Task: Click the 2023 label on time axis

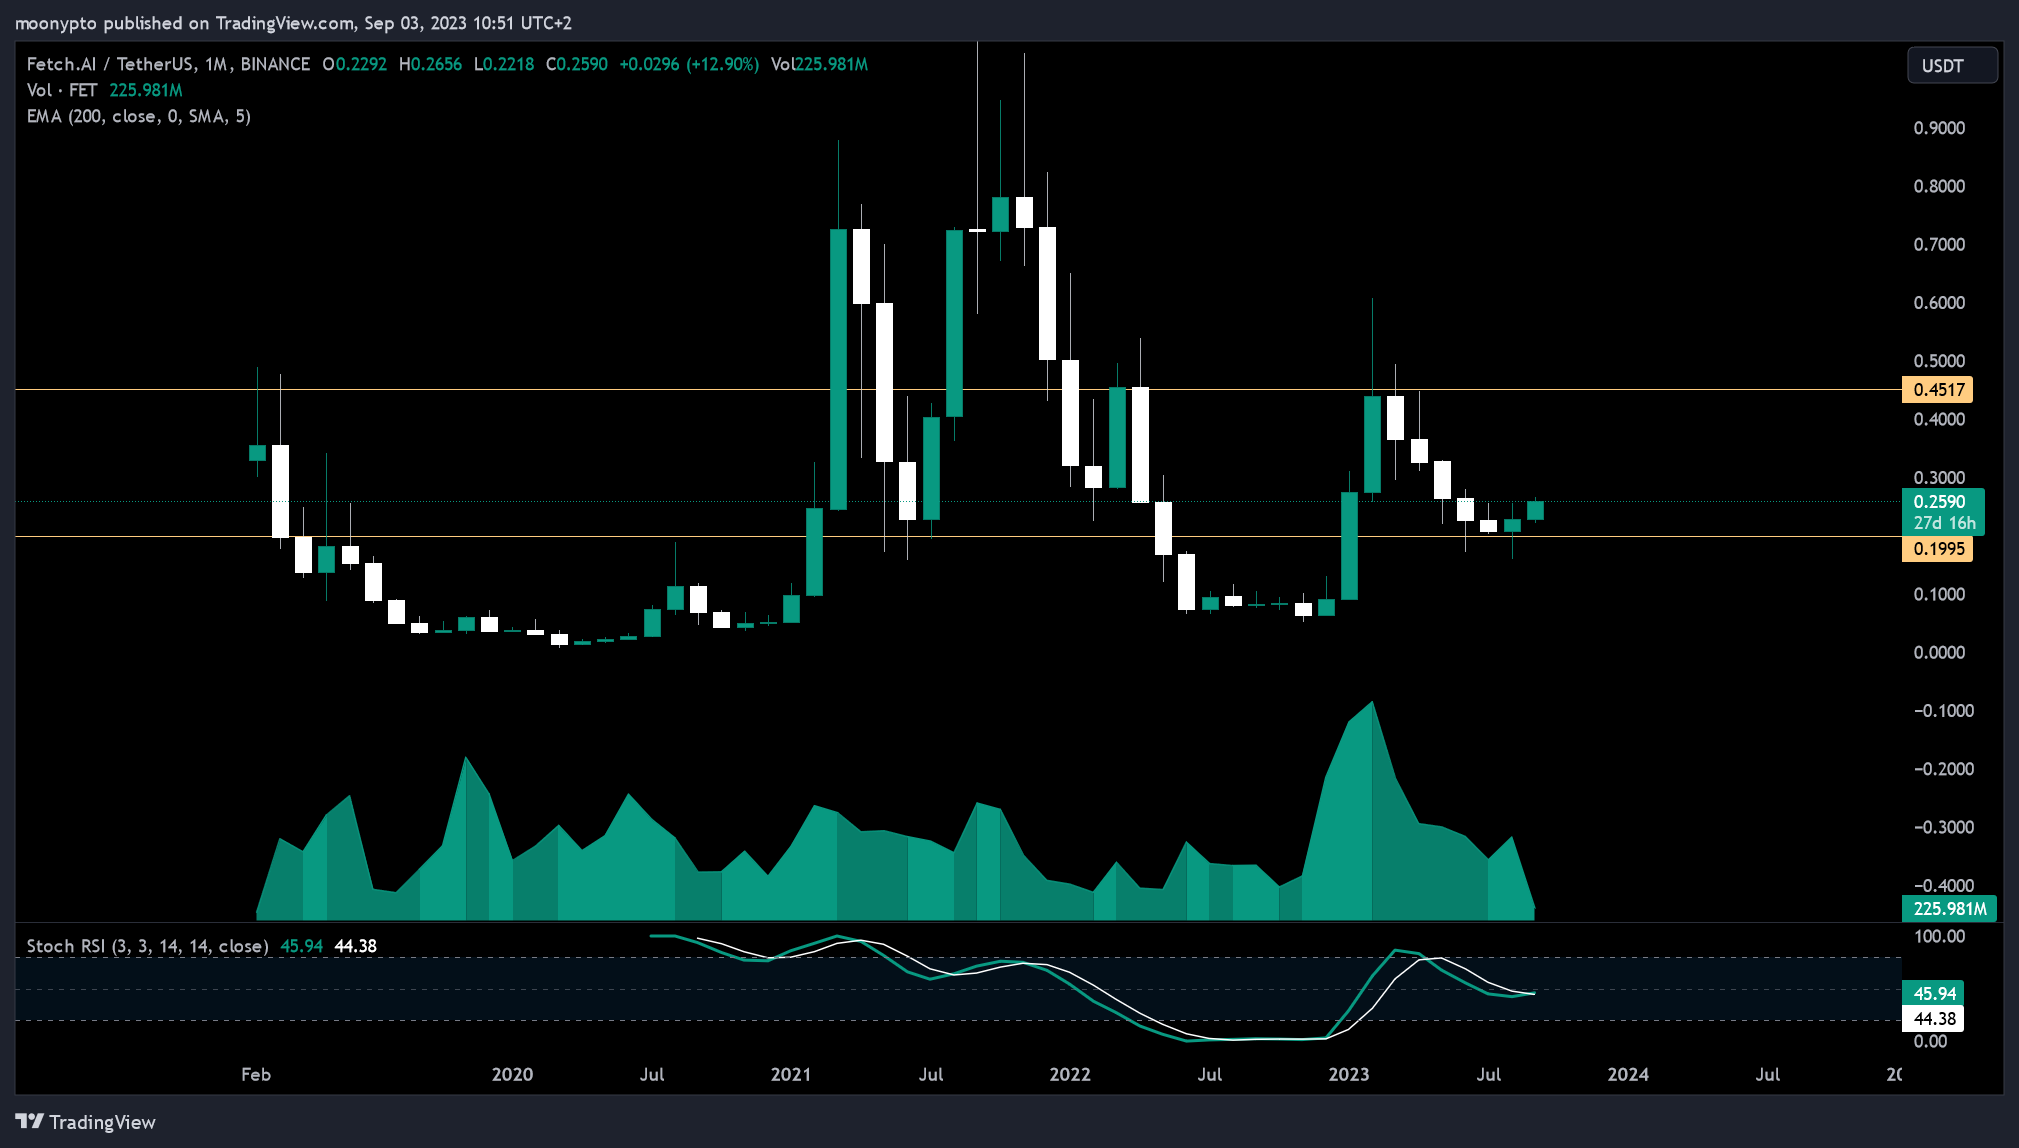Action: pos(1349,1074)
